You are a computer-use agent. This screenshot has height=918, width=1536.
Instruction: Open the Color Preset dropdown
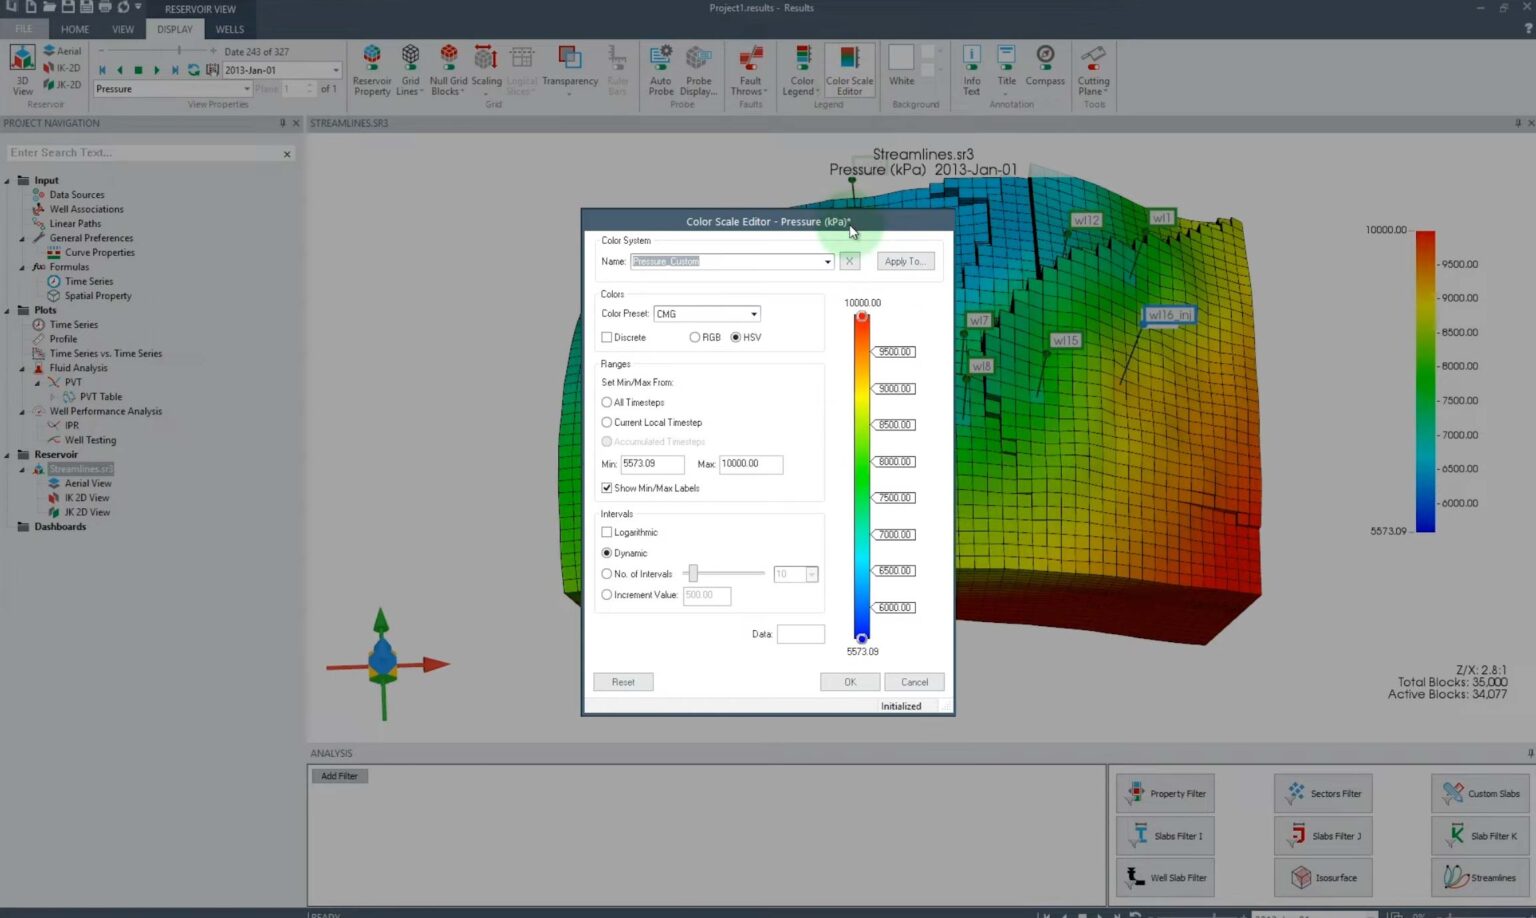pyautogui.click(x=753, y=314)
